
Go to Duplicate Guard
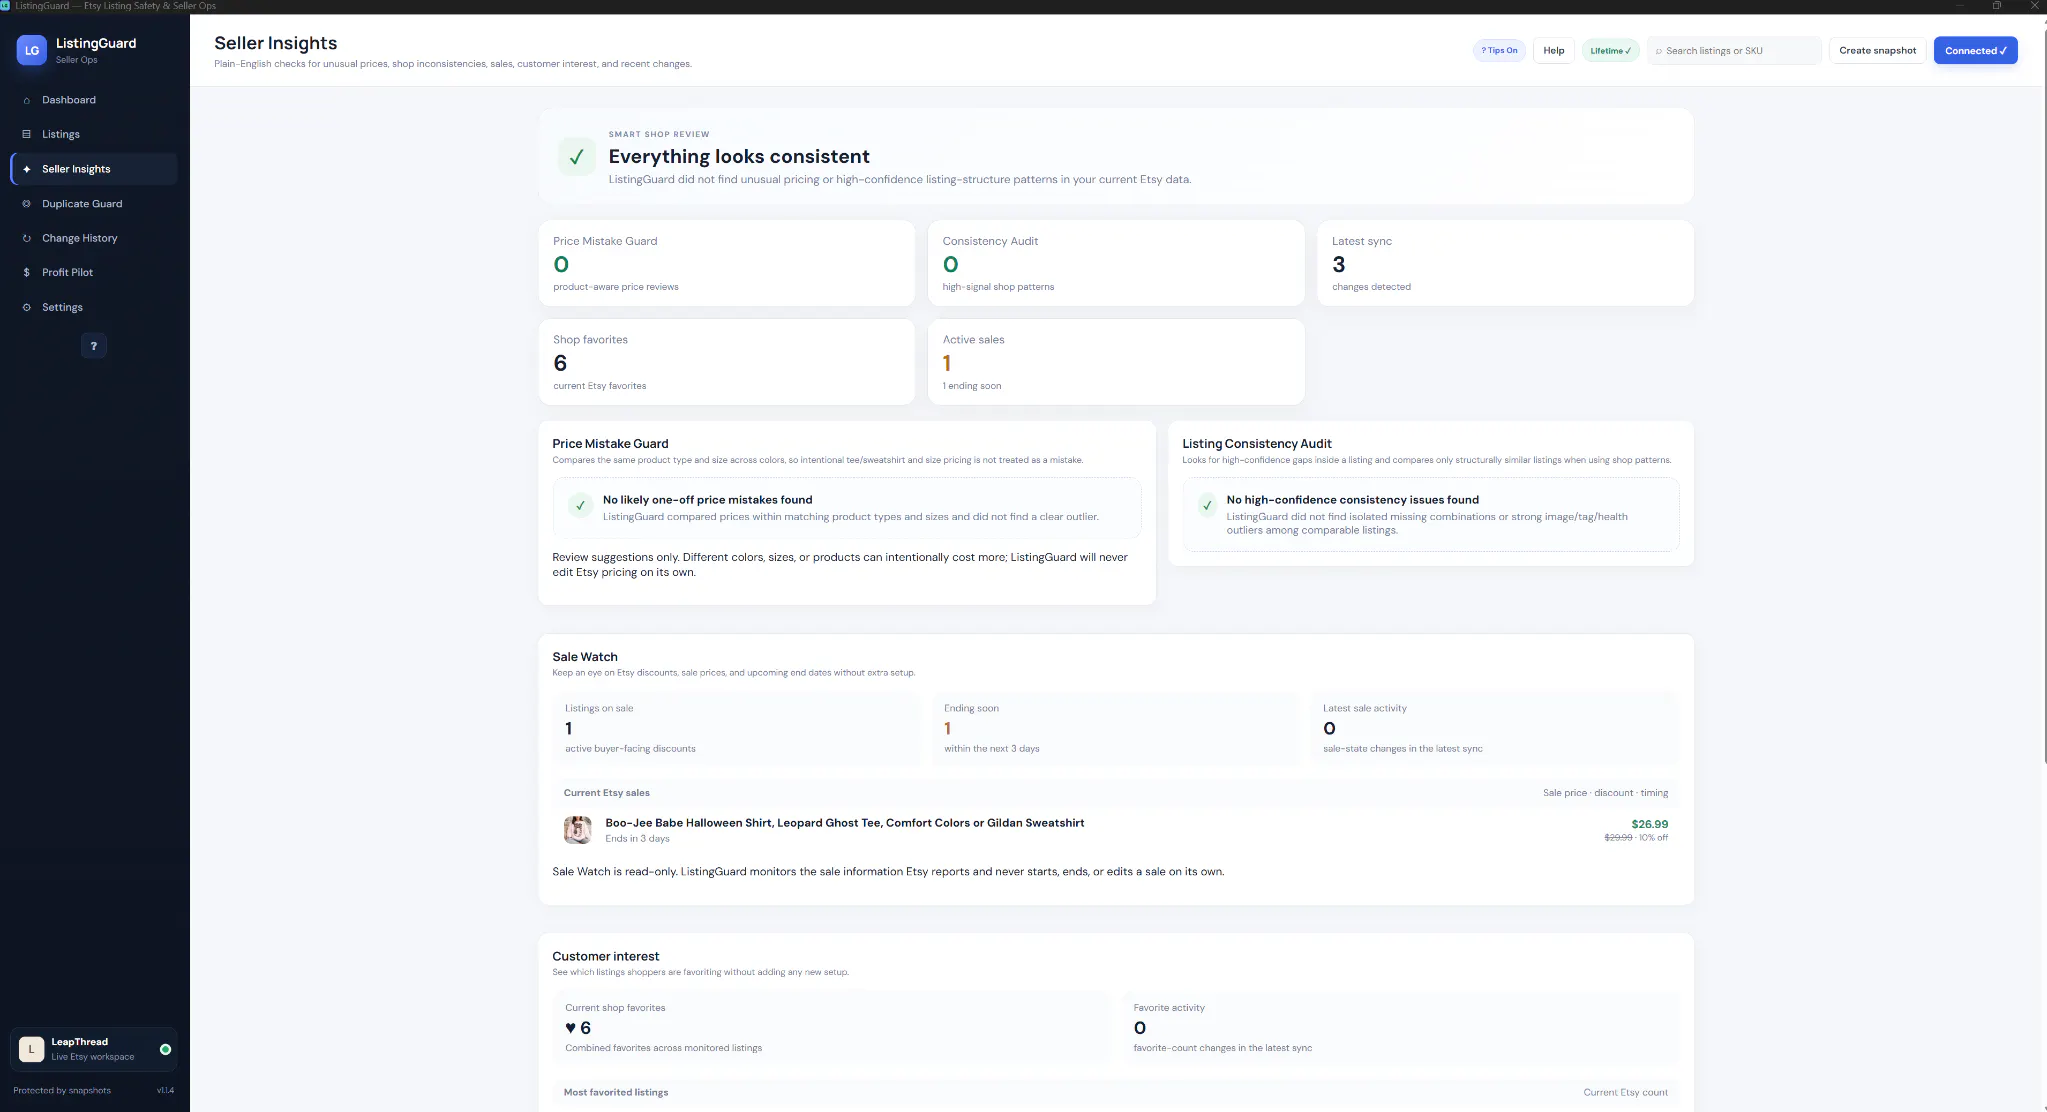[94, 204]
